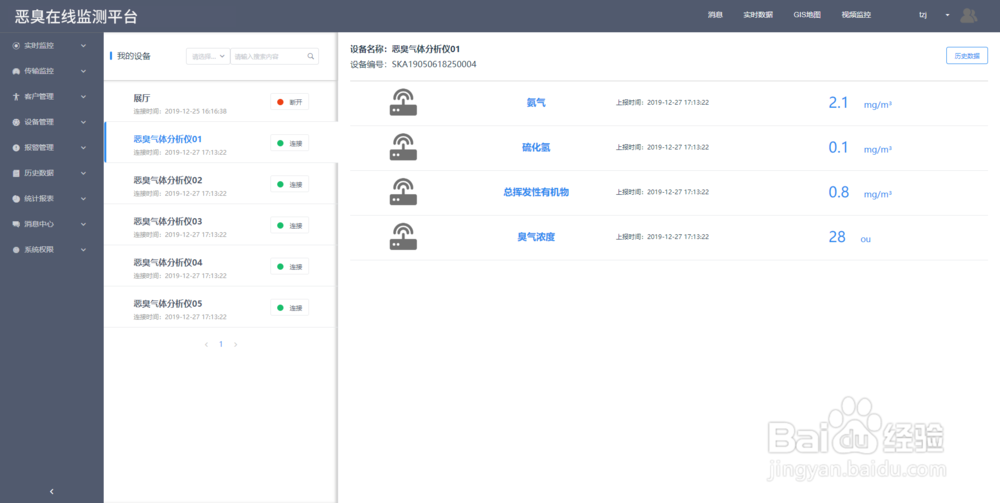Click 连接 status button for 恶臭气体分析仪03
This screenshot has width=1000, height=503.
(290, 225)
